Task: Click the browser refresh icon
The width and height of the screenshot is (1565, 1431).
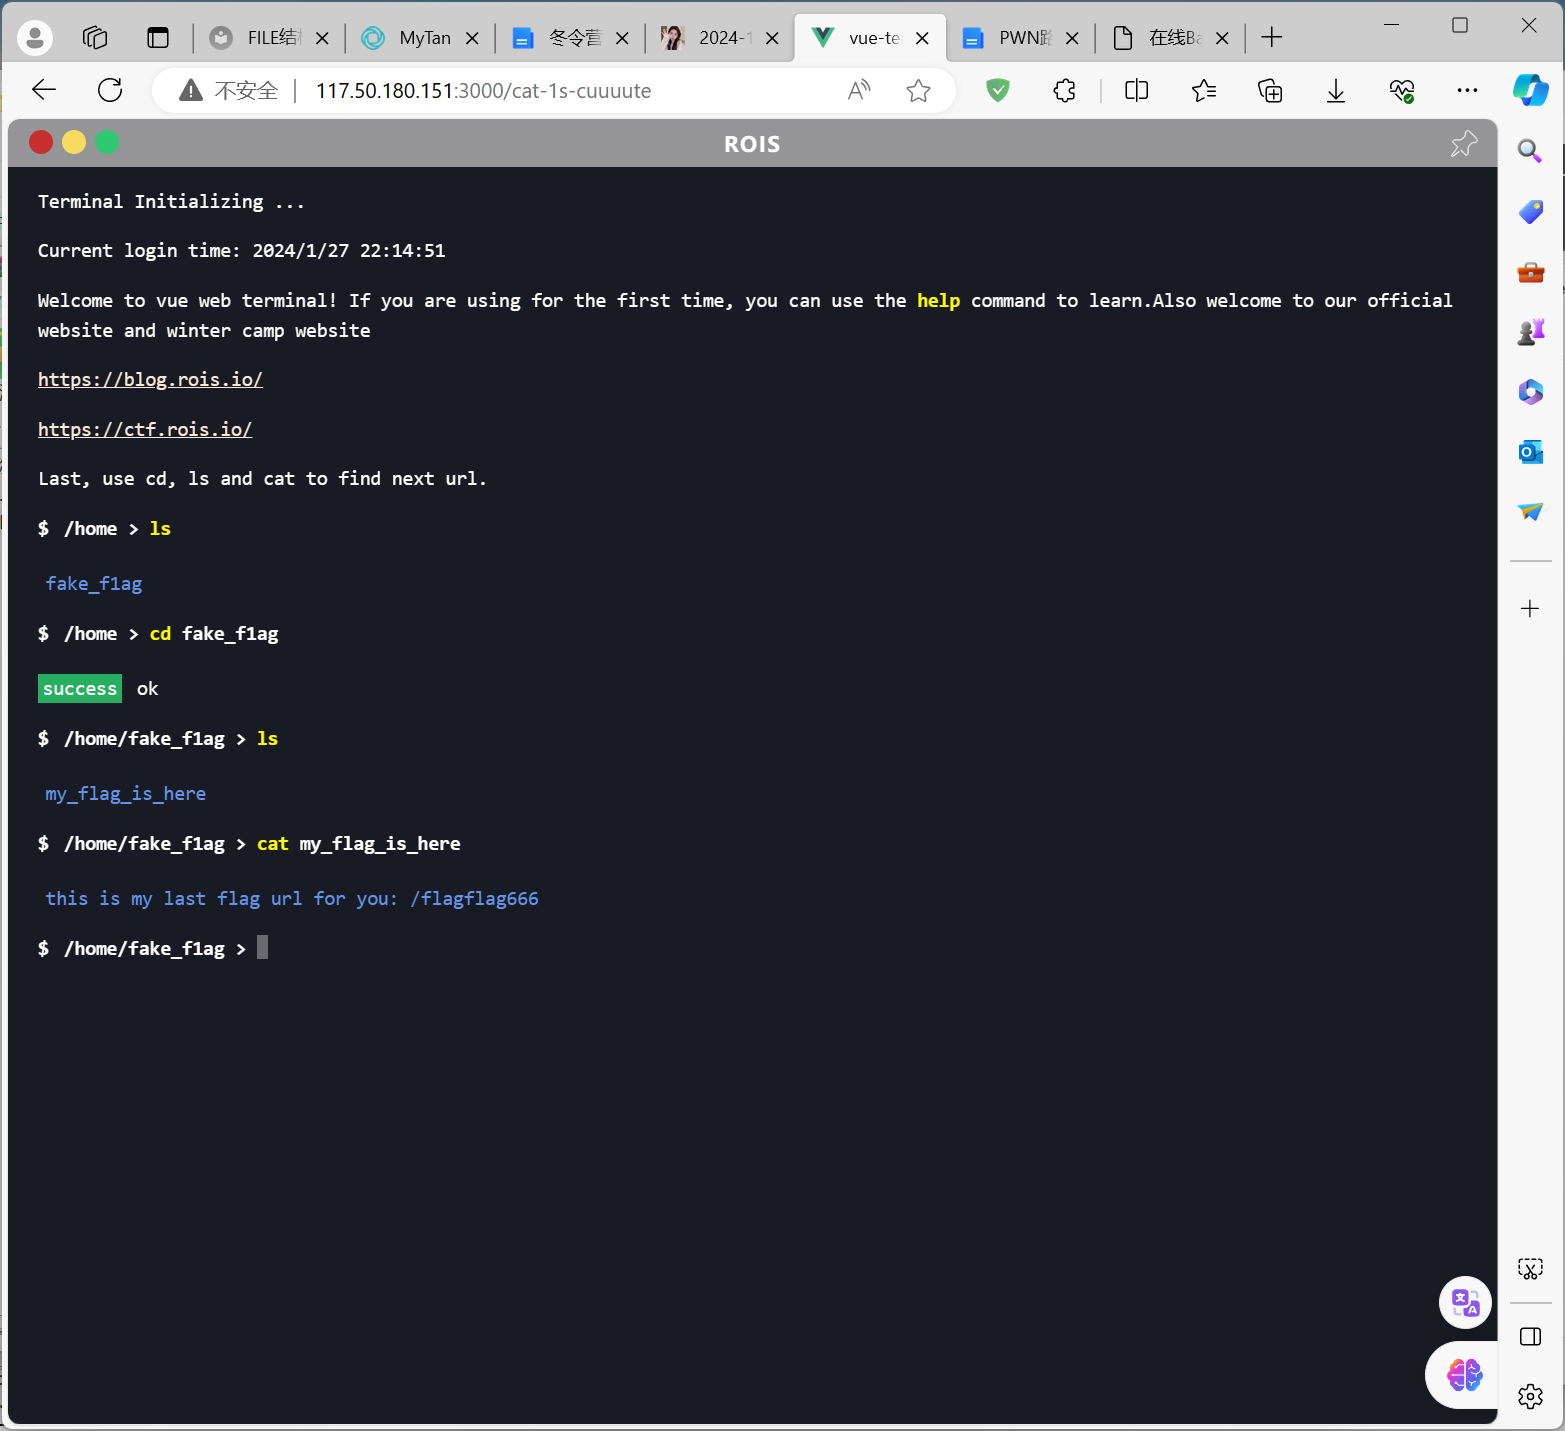Action: pos(110,91)
